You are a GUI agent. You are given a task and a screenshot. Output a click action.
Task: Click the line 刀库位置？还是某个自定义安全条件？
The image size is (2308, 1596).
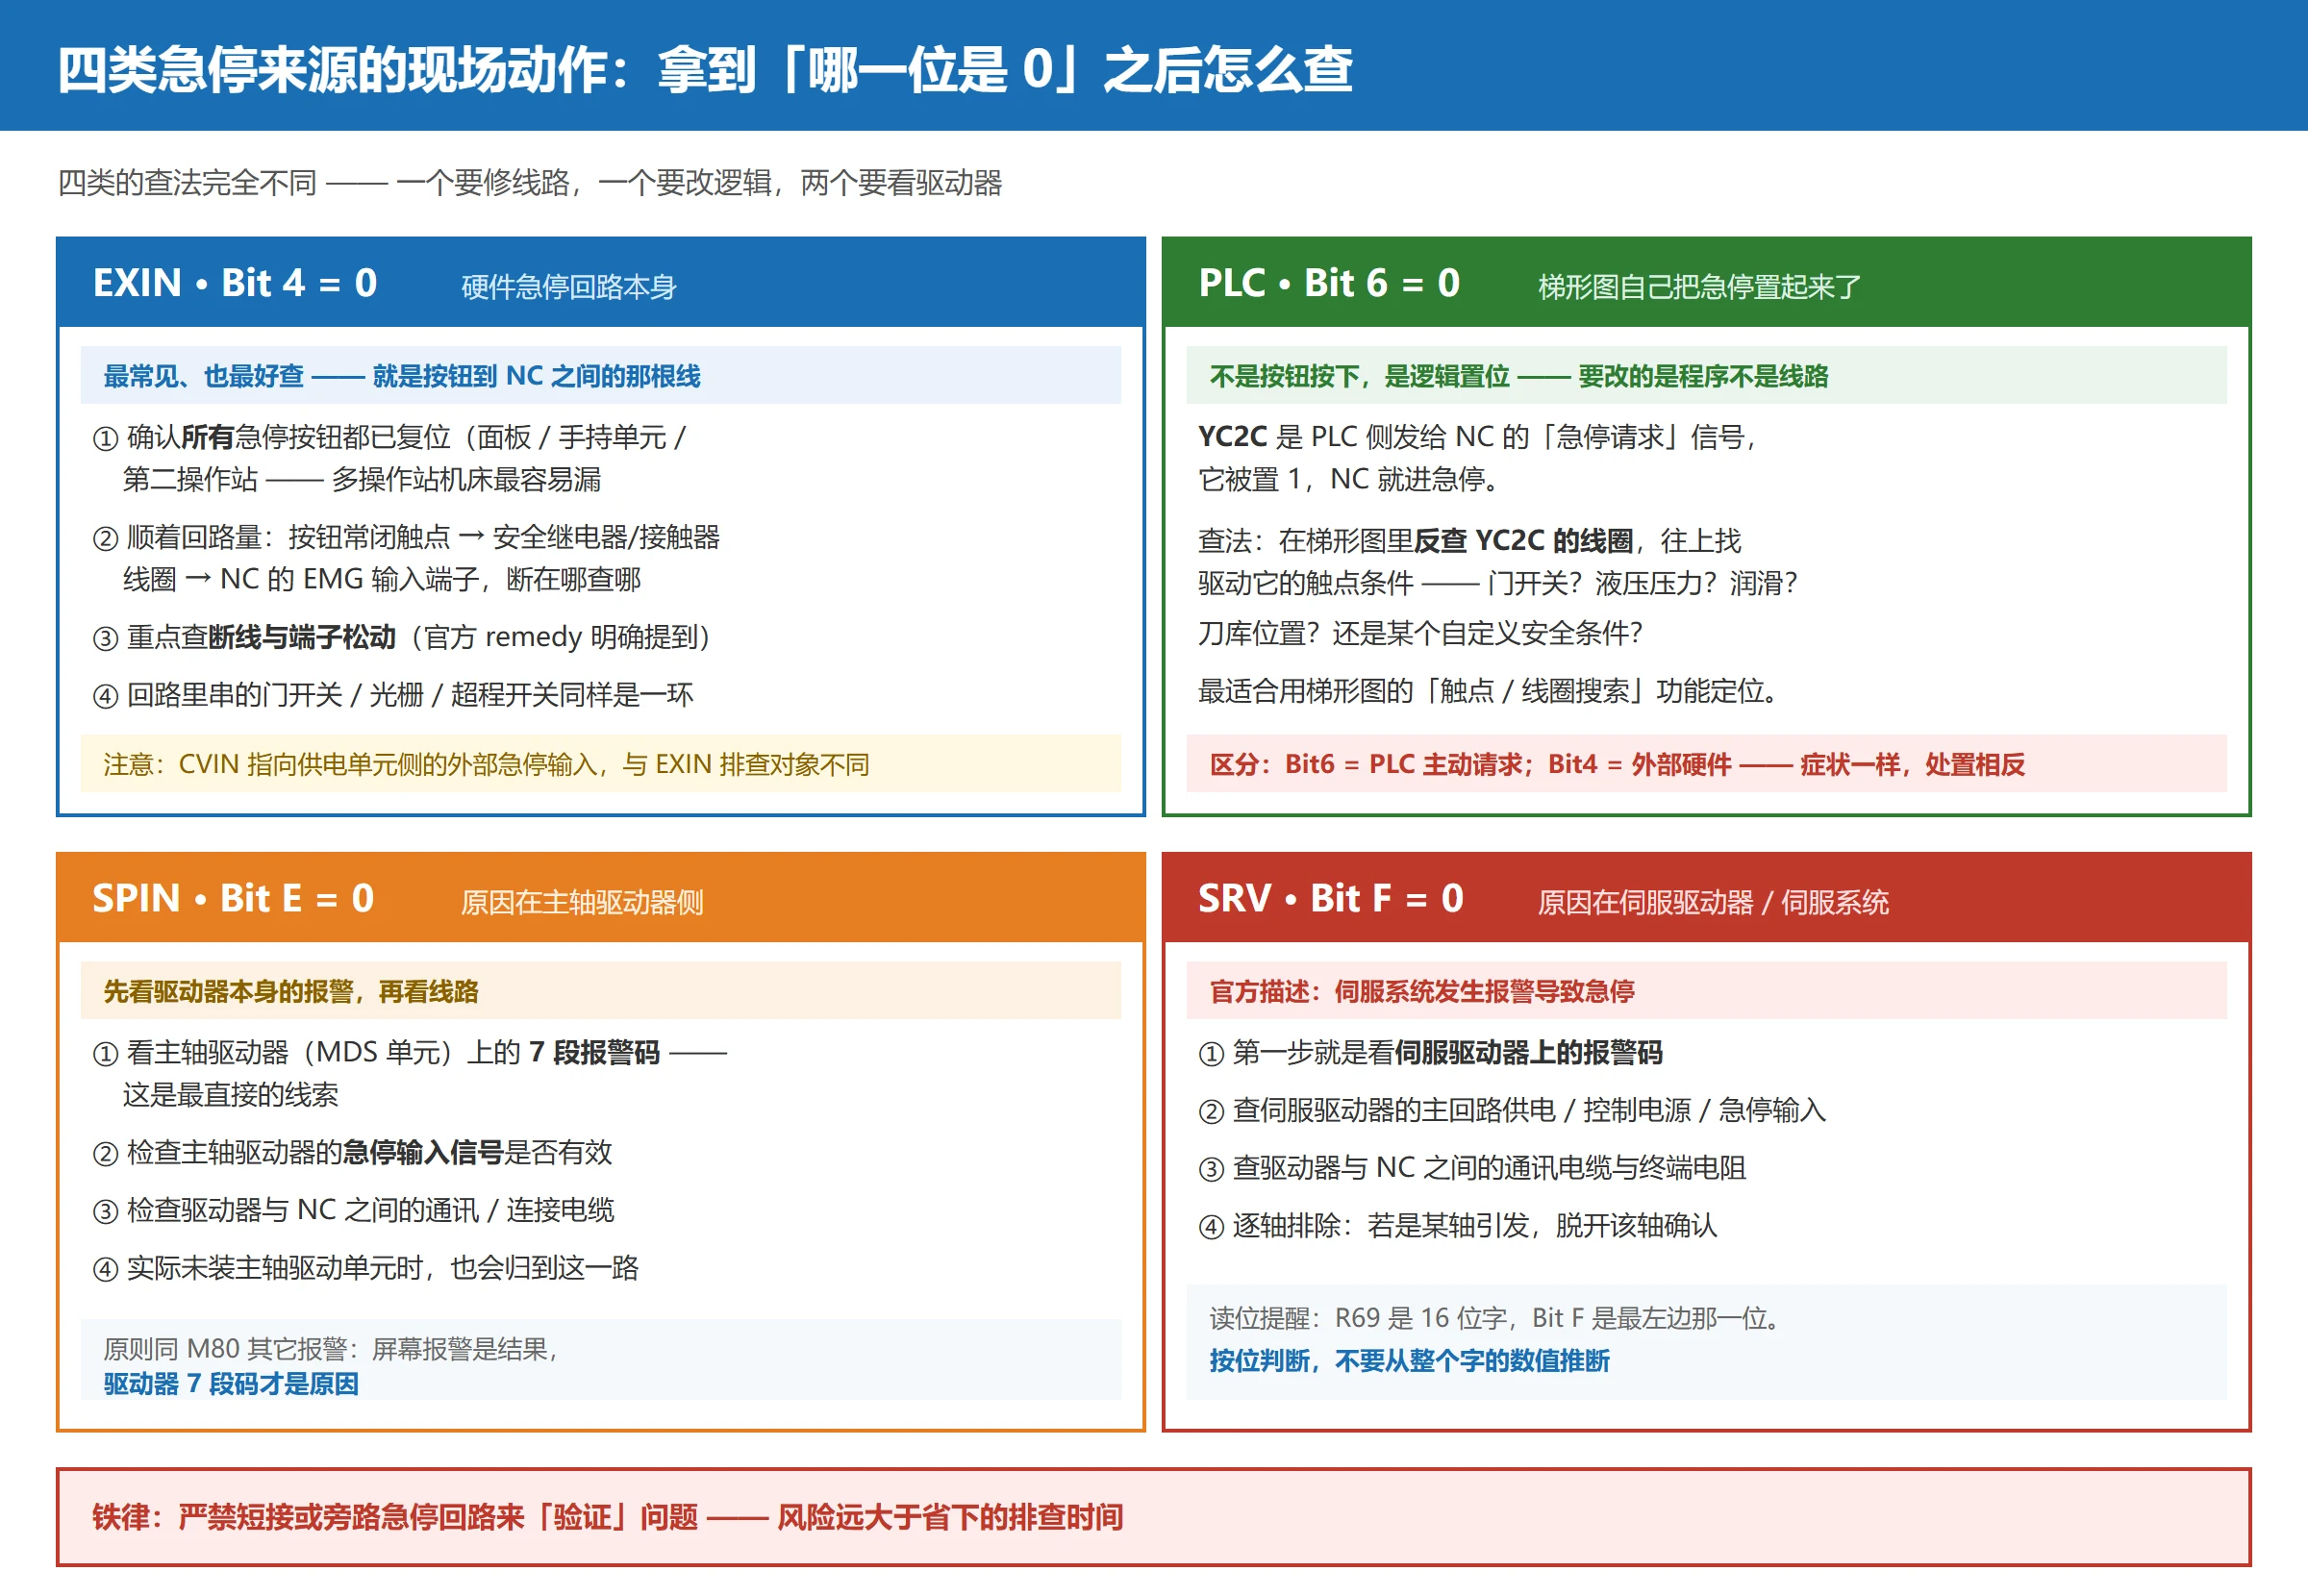[x=1421, y=633]
